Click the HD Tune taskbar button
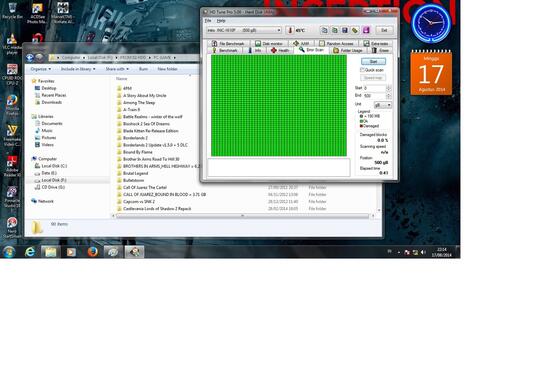540x366 pixels. (134, 252)
